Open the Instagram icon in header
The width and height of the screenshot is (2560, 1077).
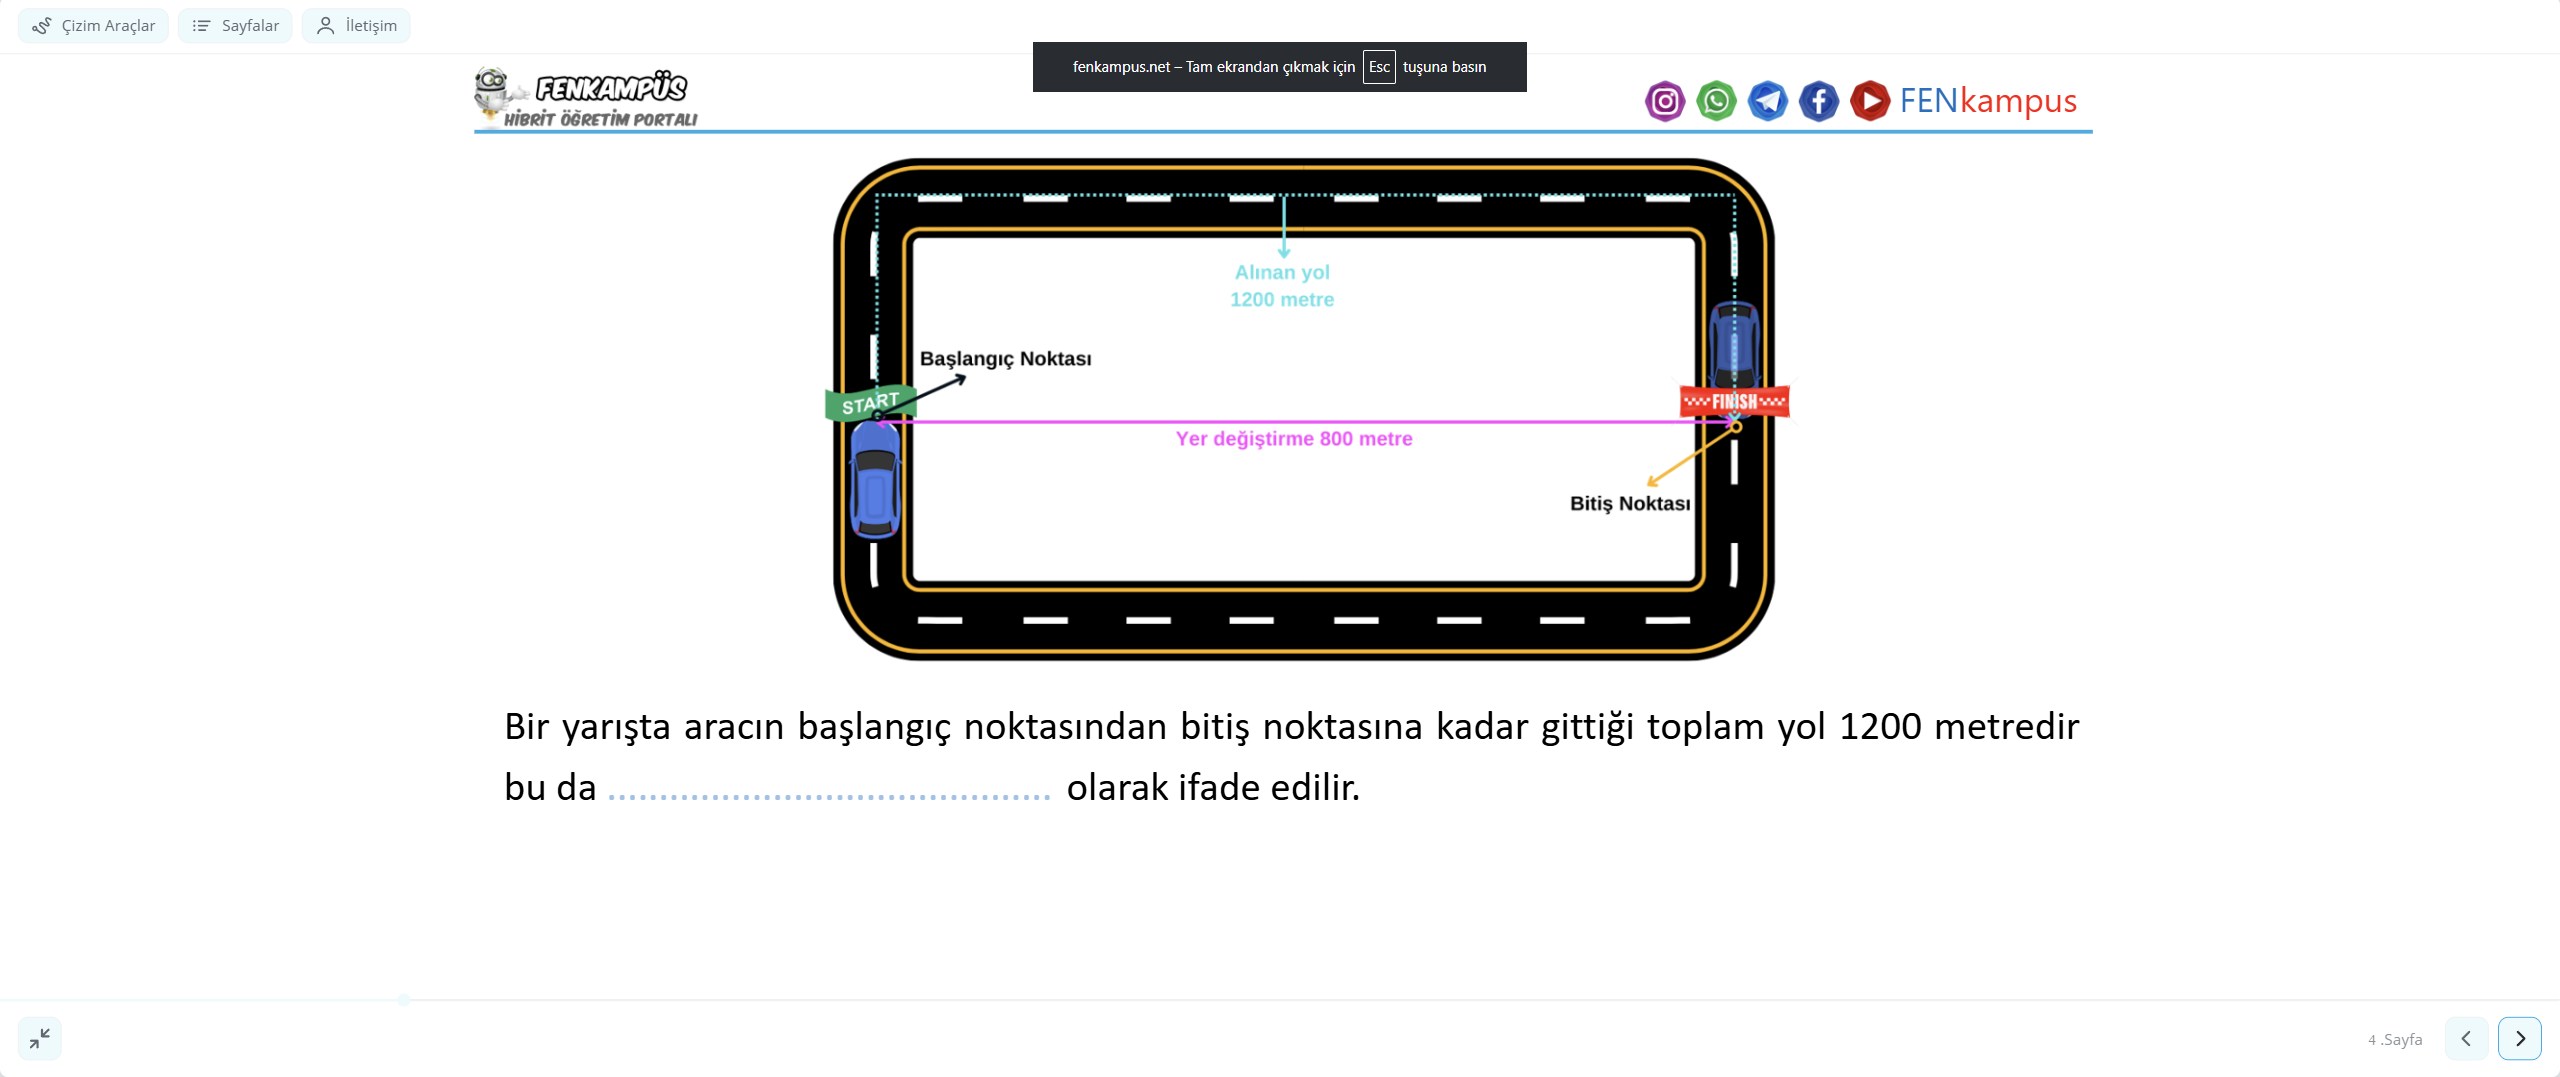(1665, 101)
